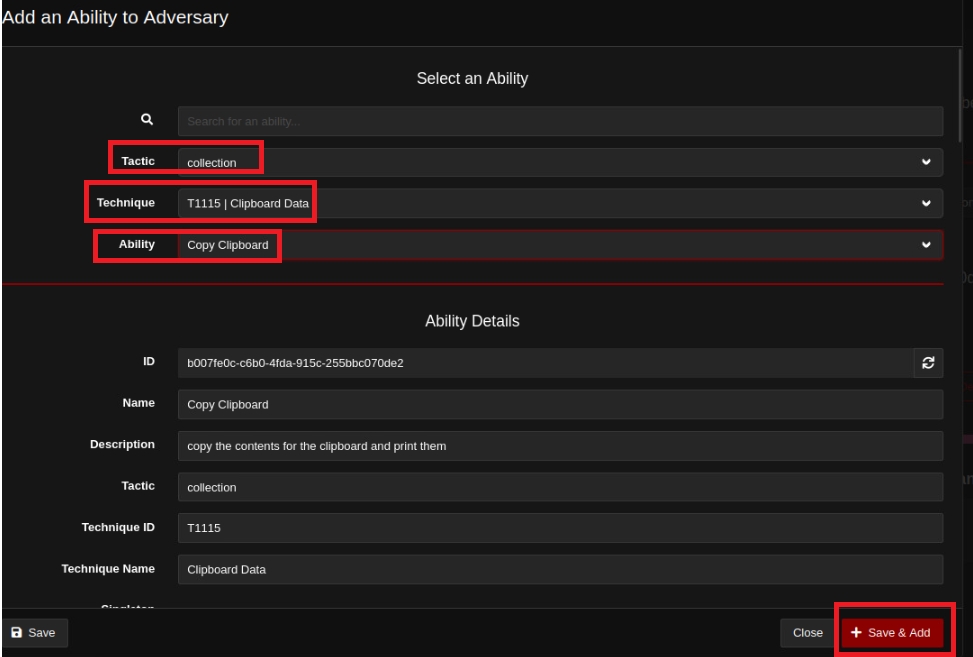Screen dimensions: 973x657
Task: Select the Name field containing Copy Clipboard
Action: pyautogui.click(x=560, y=405)
